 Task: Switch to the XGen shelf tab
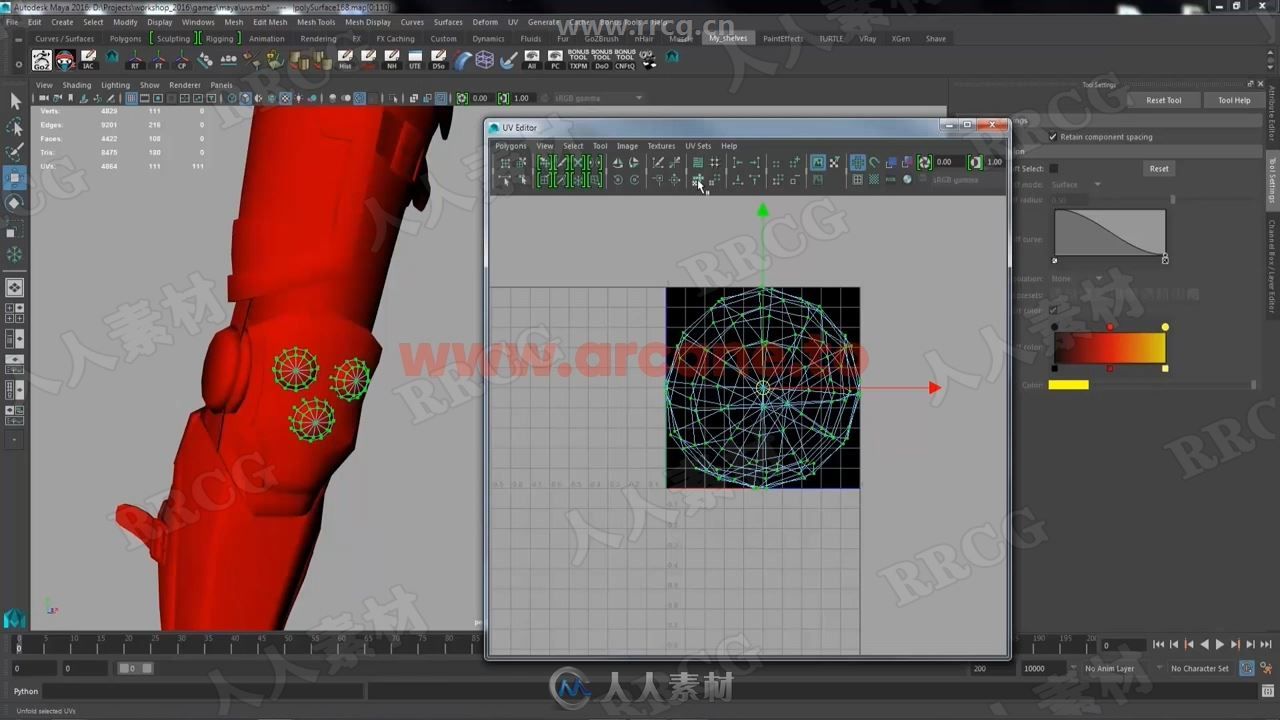(x=901, y=39)
